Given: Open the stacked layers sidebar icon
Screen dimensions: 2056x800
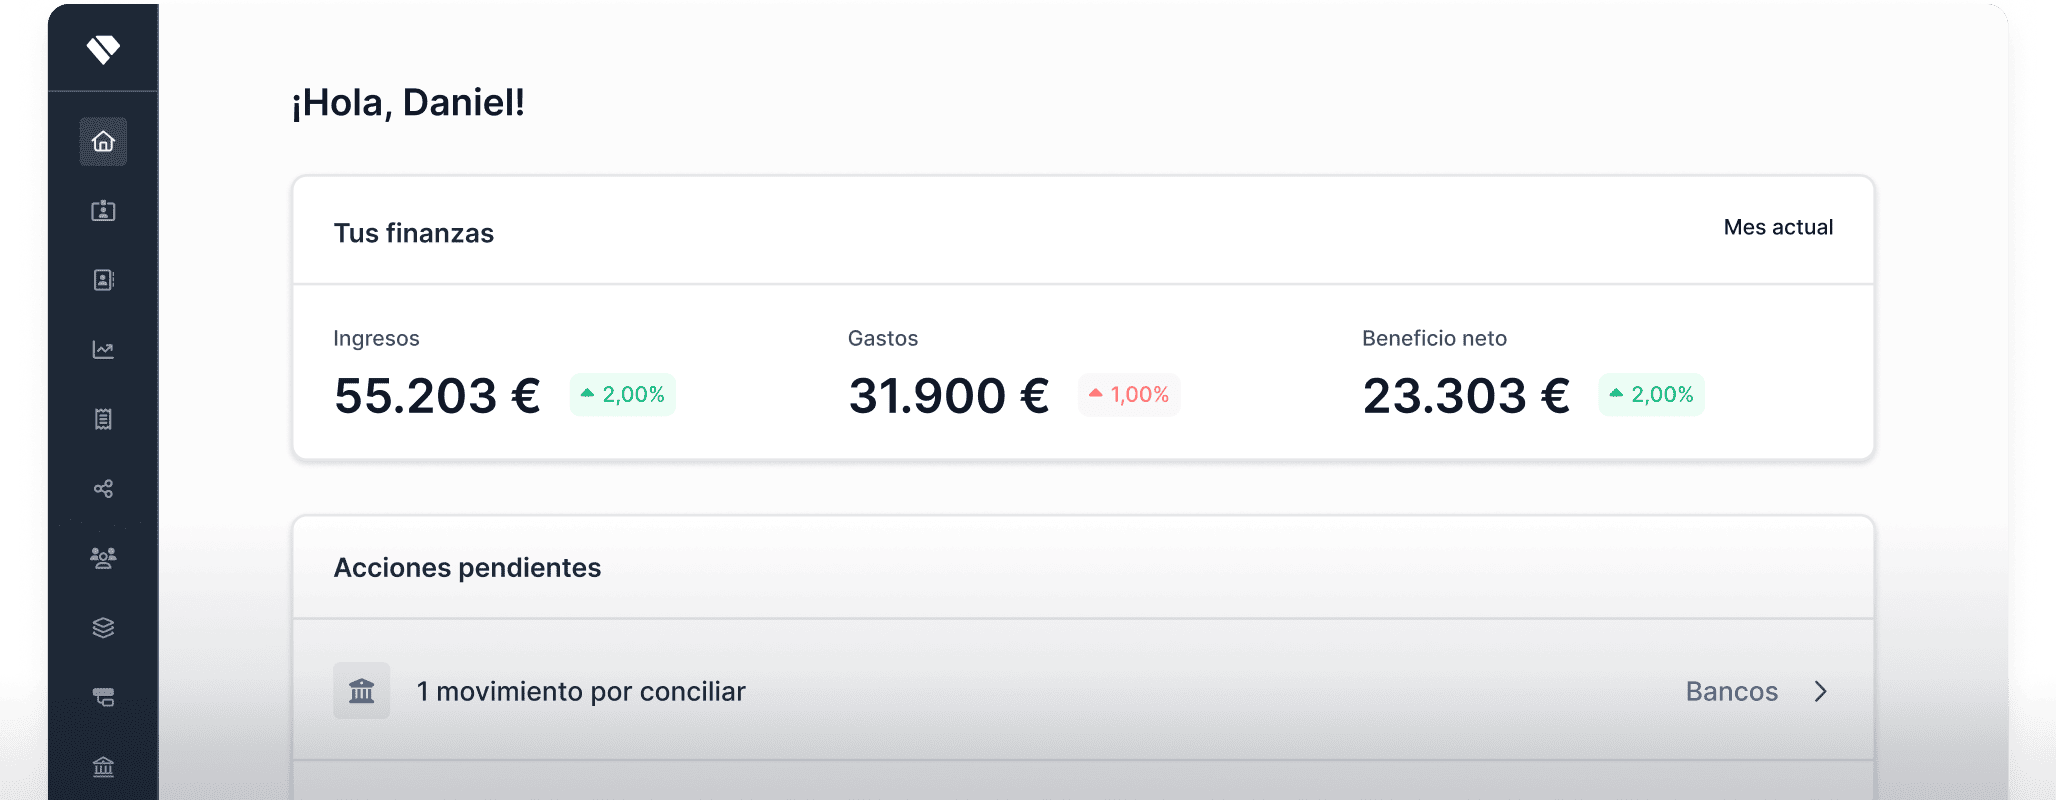Looking at the screenshot, I should [x=103, y=628].
